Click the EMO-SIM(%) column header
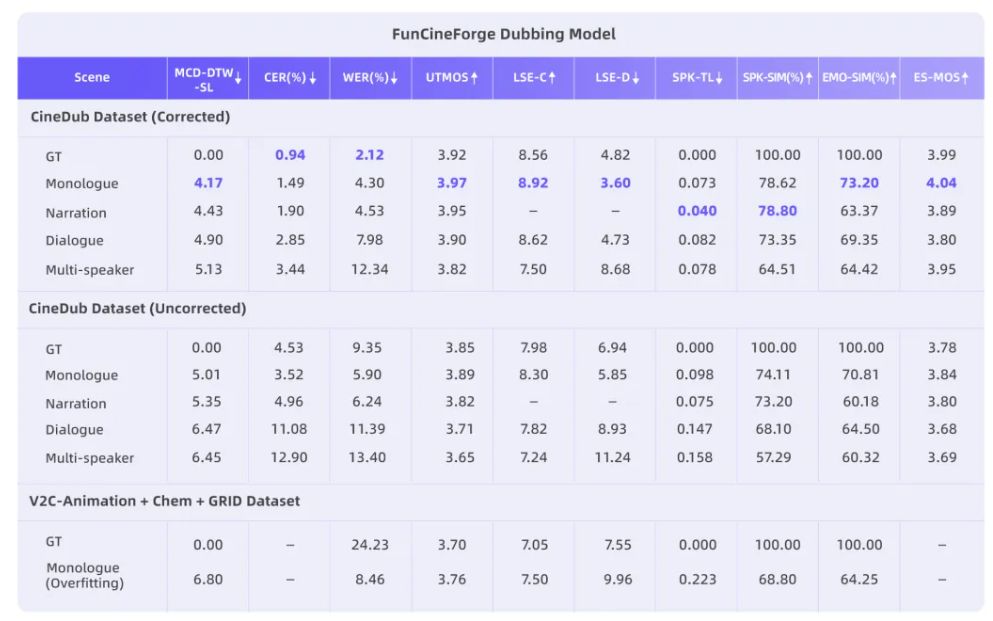 click(855, 78)
